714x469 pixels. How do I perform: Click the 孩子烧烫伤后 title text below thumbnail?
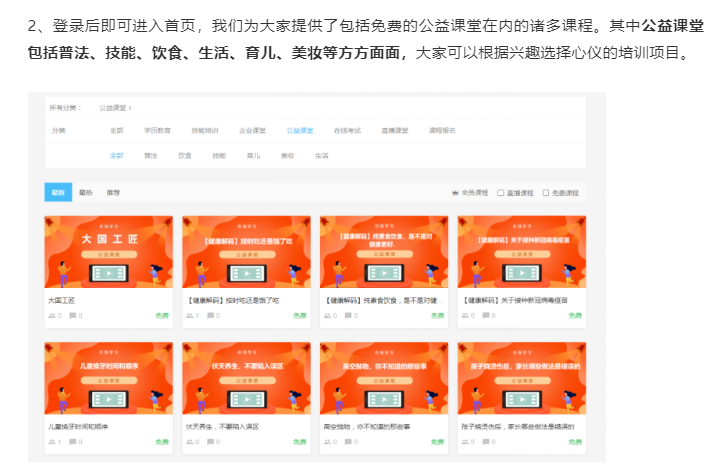518,427
